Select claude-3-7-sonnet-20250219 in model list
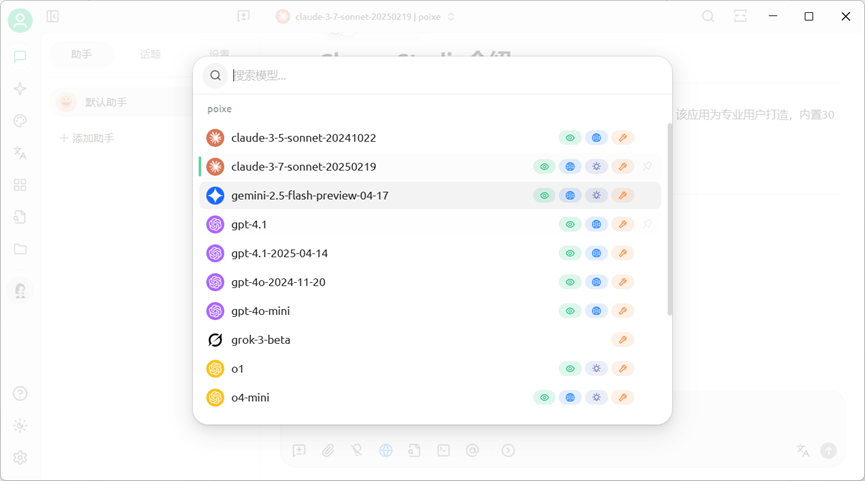865x481 pixels. click(430, 167)
